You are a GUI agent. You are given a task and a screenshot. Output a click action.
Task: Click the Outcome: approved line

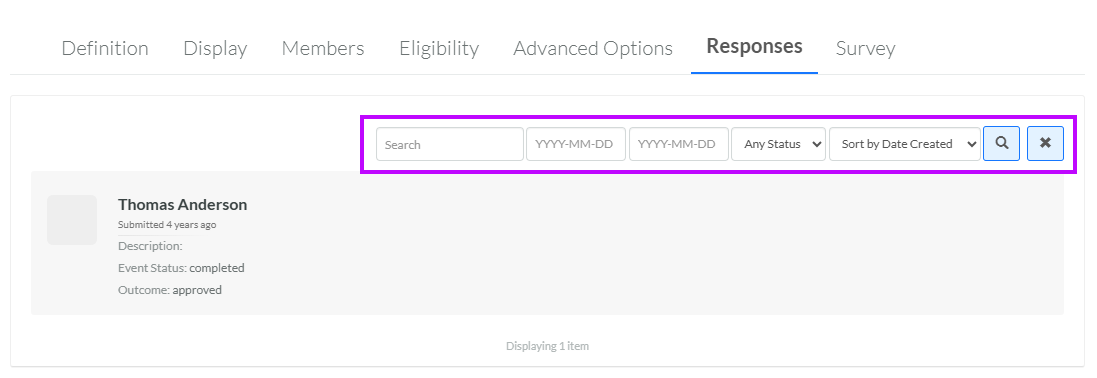click(170, 290)
